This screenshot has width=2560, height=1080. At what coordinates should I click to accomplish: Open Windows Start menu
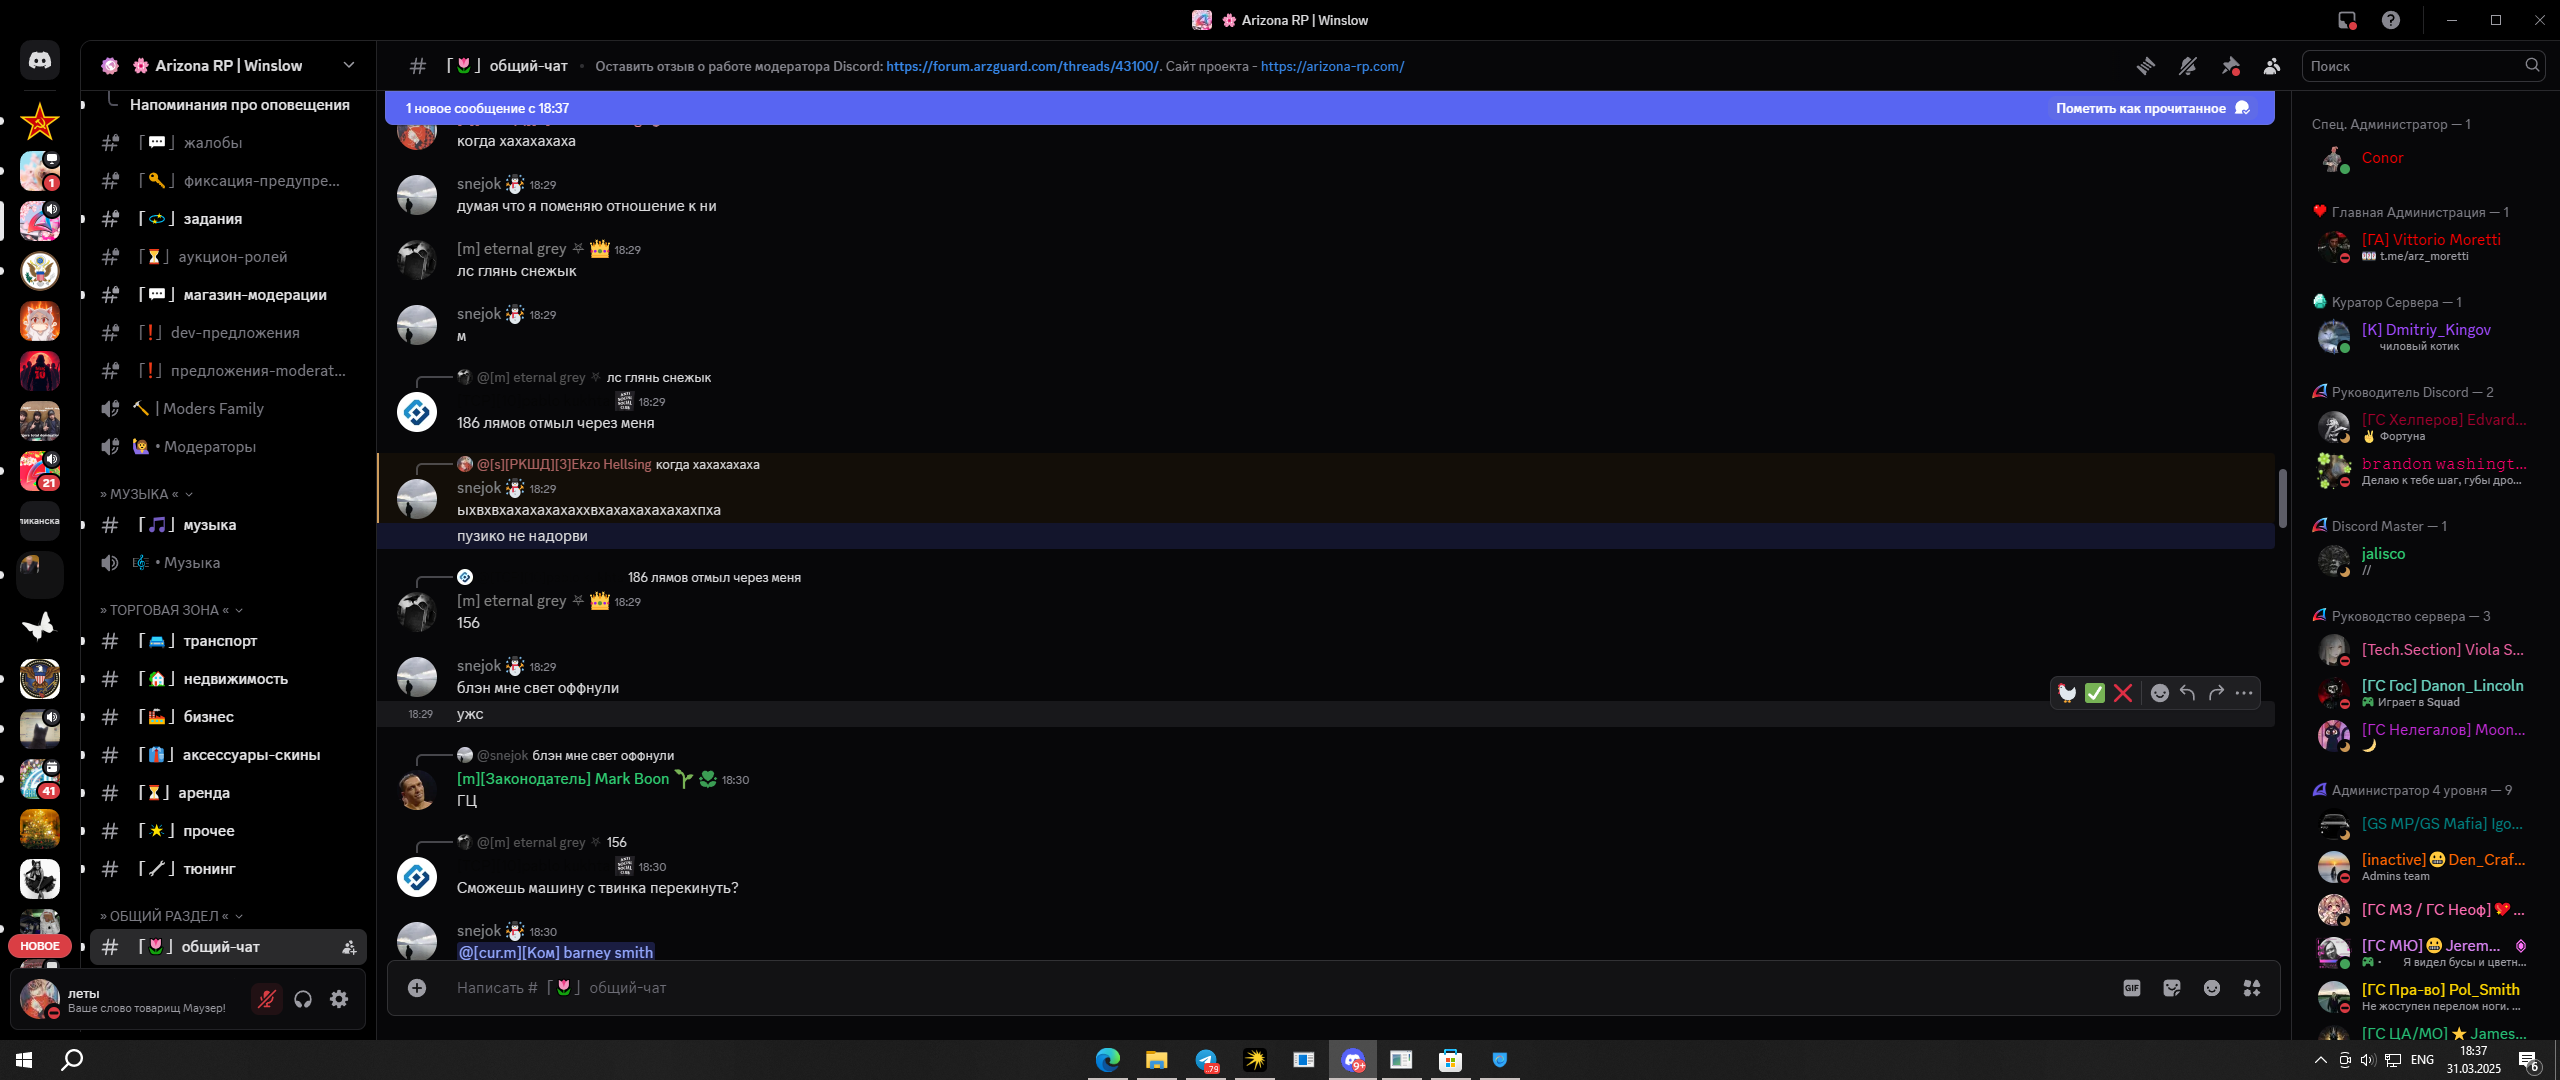click(x=24, y=1060)
